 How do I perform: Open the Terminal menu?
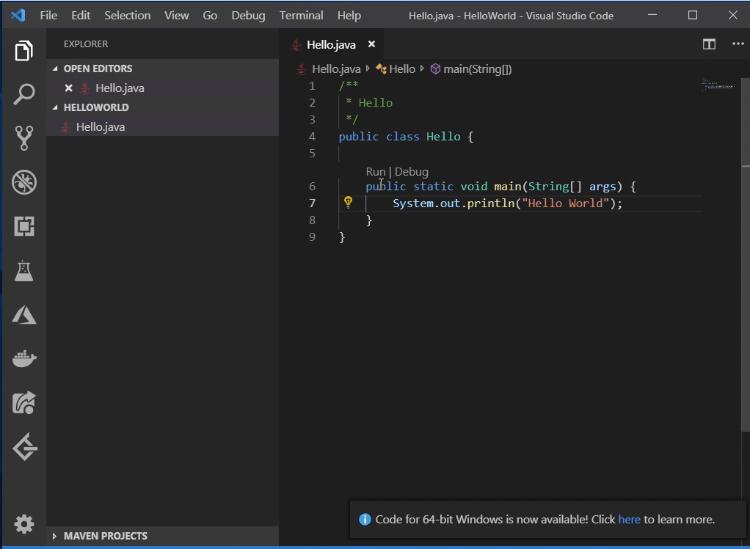click(301, 15)
